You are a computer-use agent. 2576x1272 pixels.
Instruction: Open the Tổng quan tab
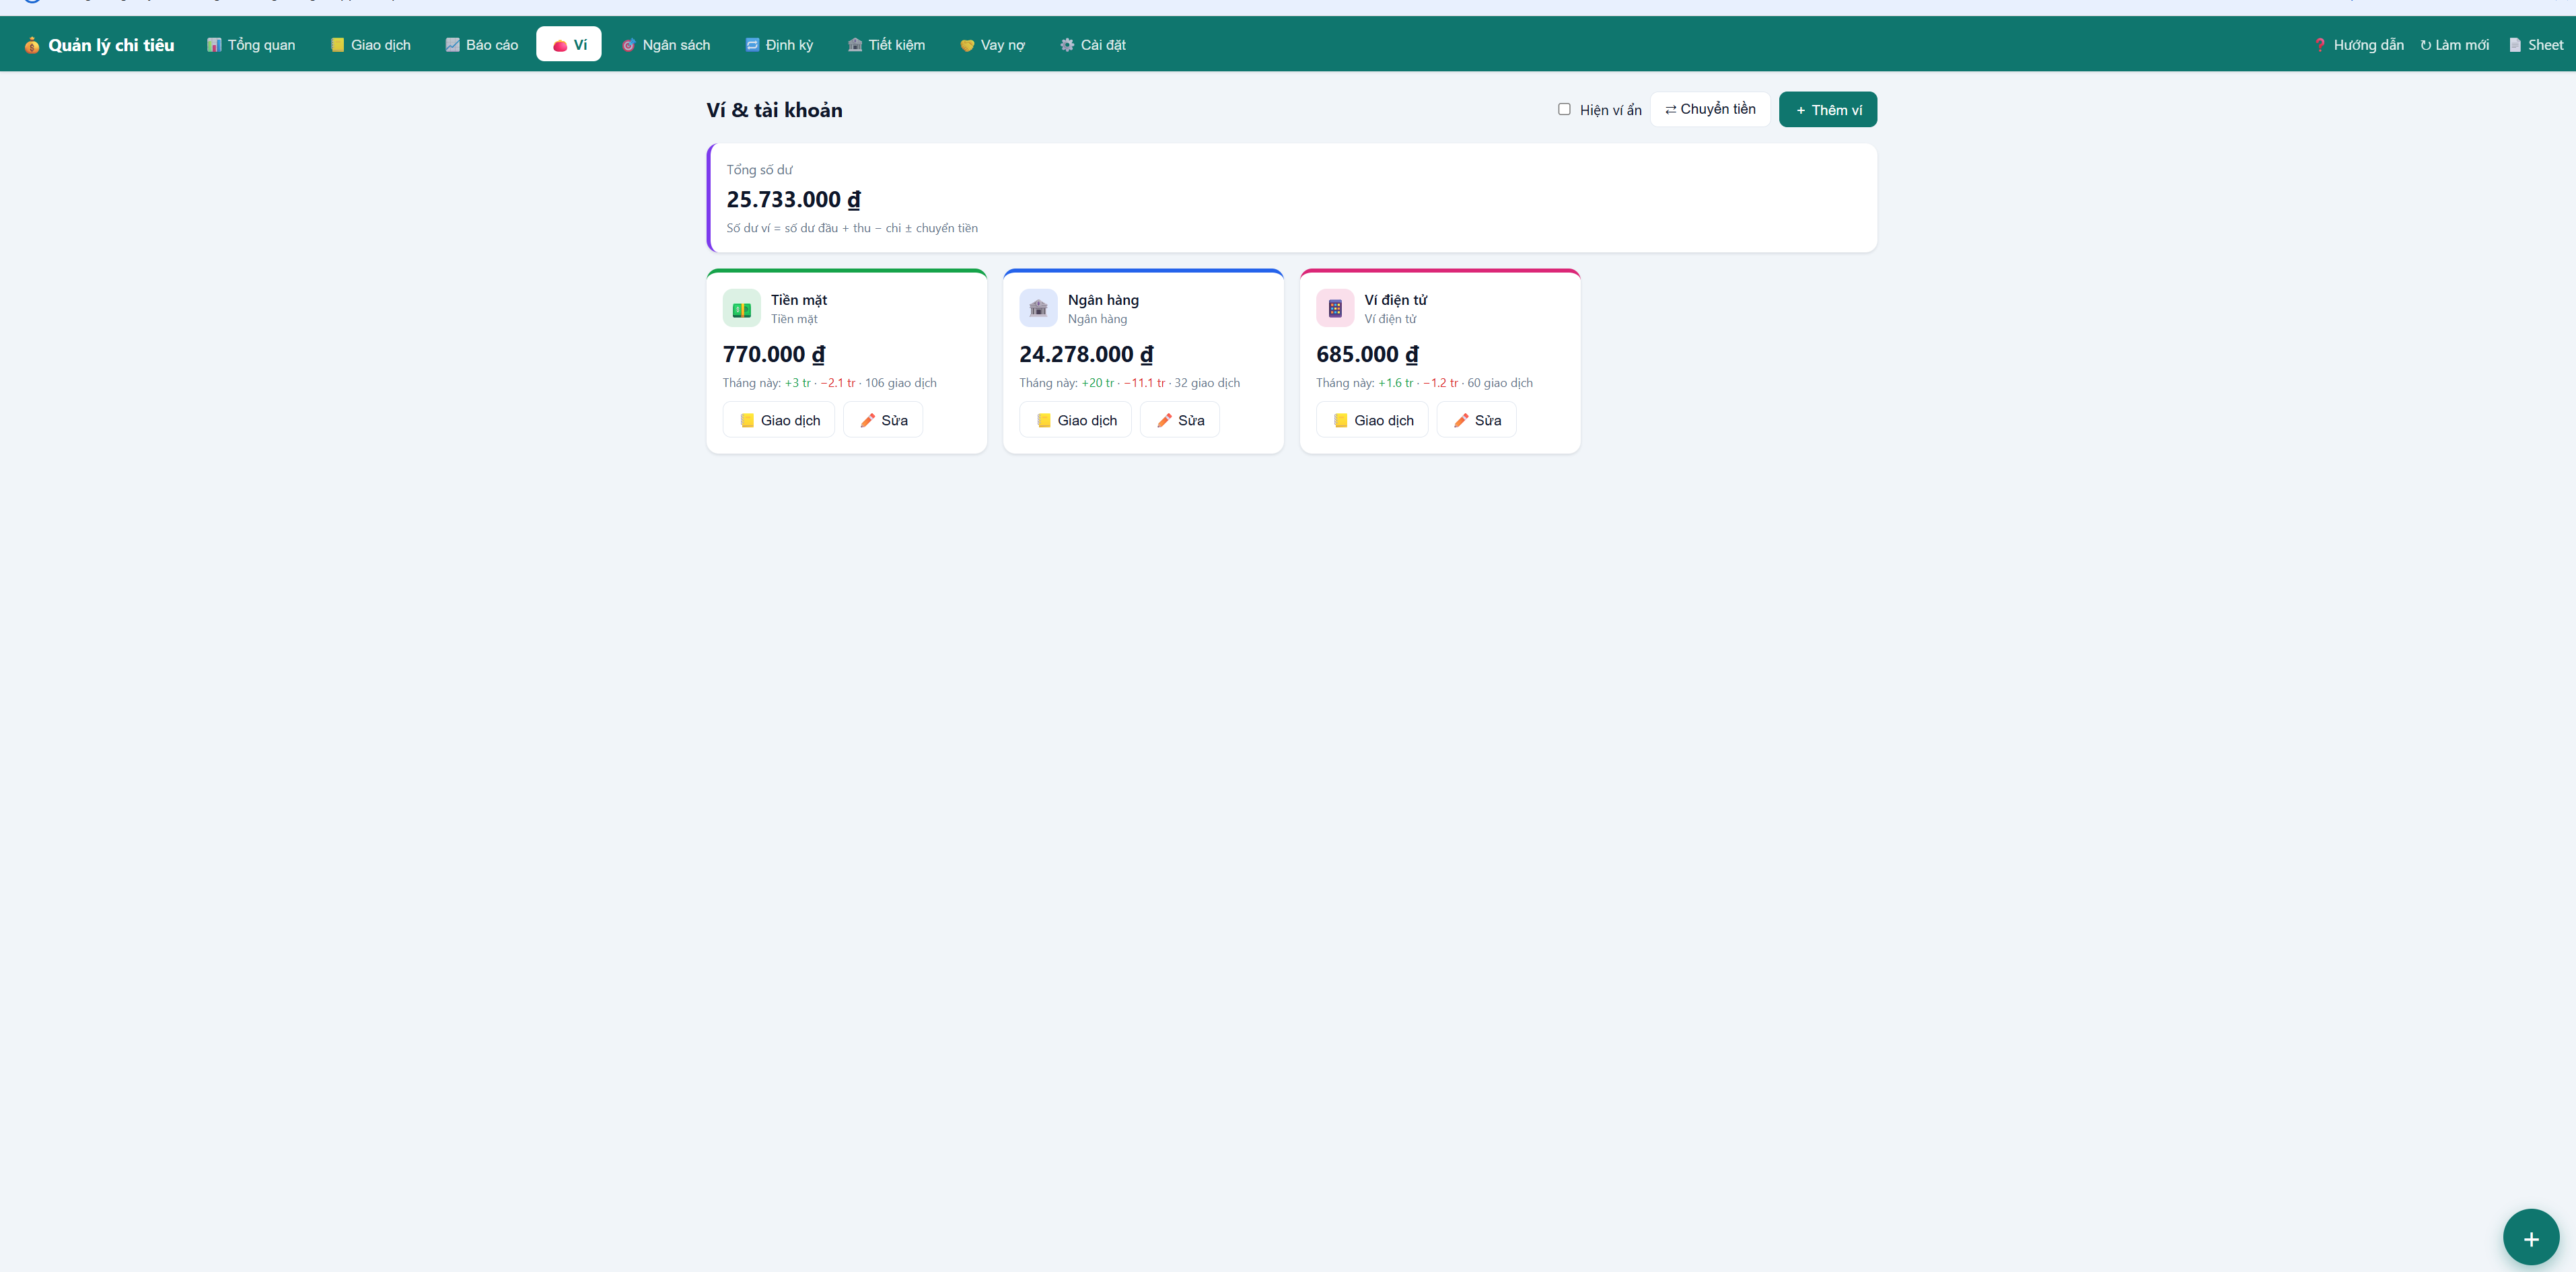(251, 44)
